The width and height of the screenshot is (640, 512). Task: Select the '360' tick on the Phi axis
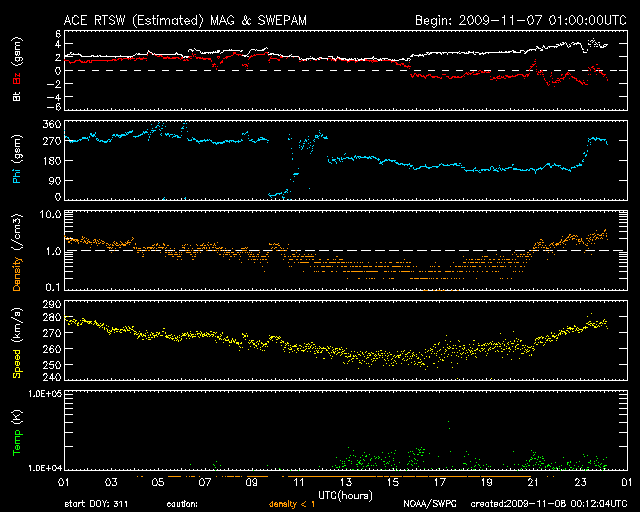pos(52,125)
